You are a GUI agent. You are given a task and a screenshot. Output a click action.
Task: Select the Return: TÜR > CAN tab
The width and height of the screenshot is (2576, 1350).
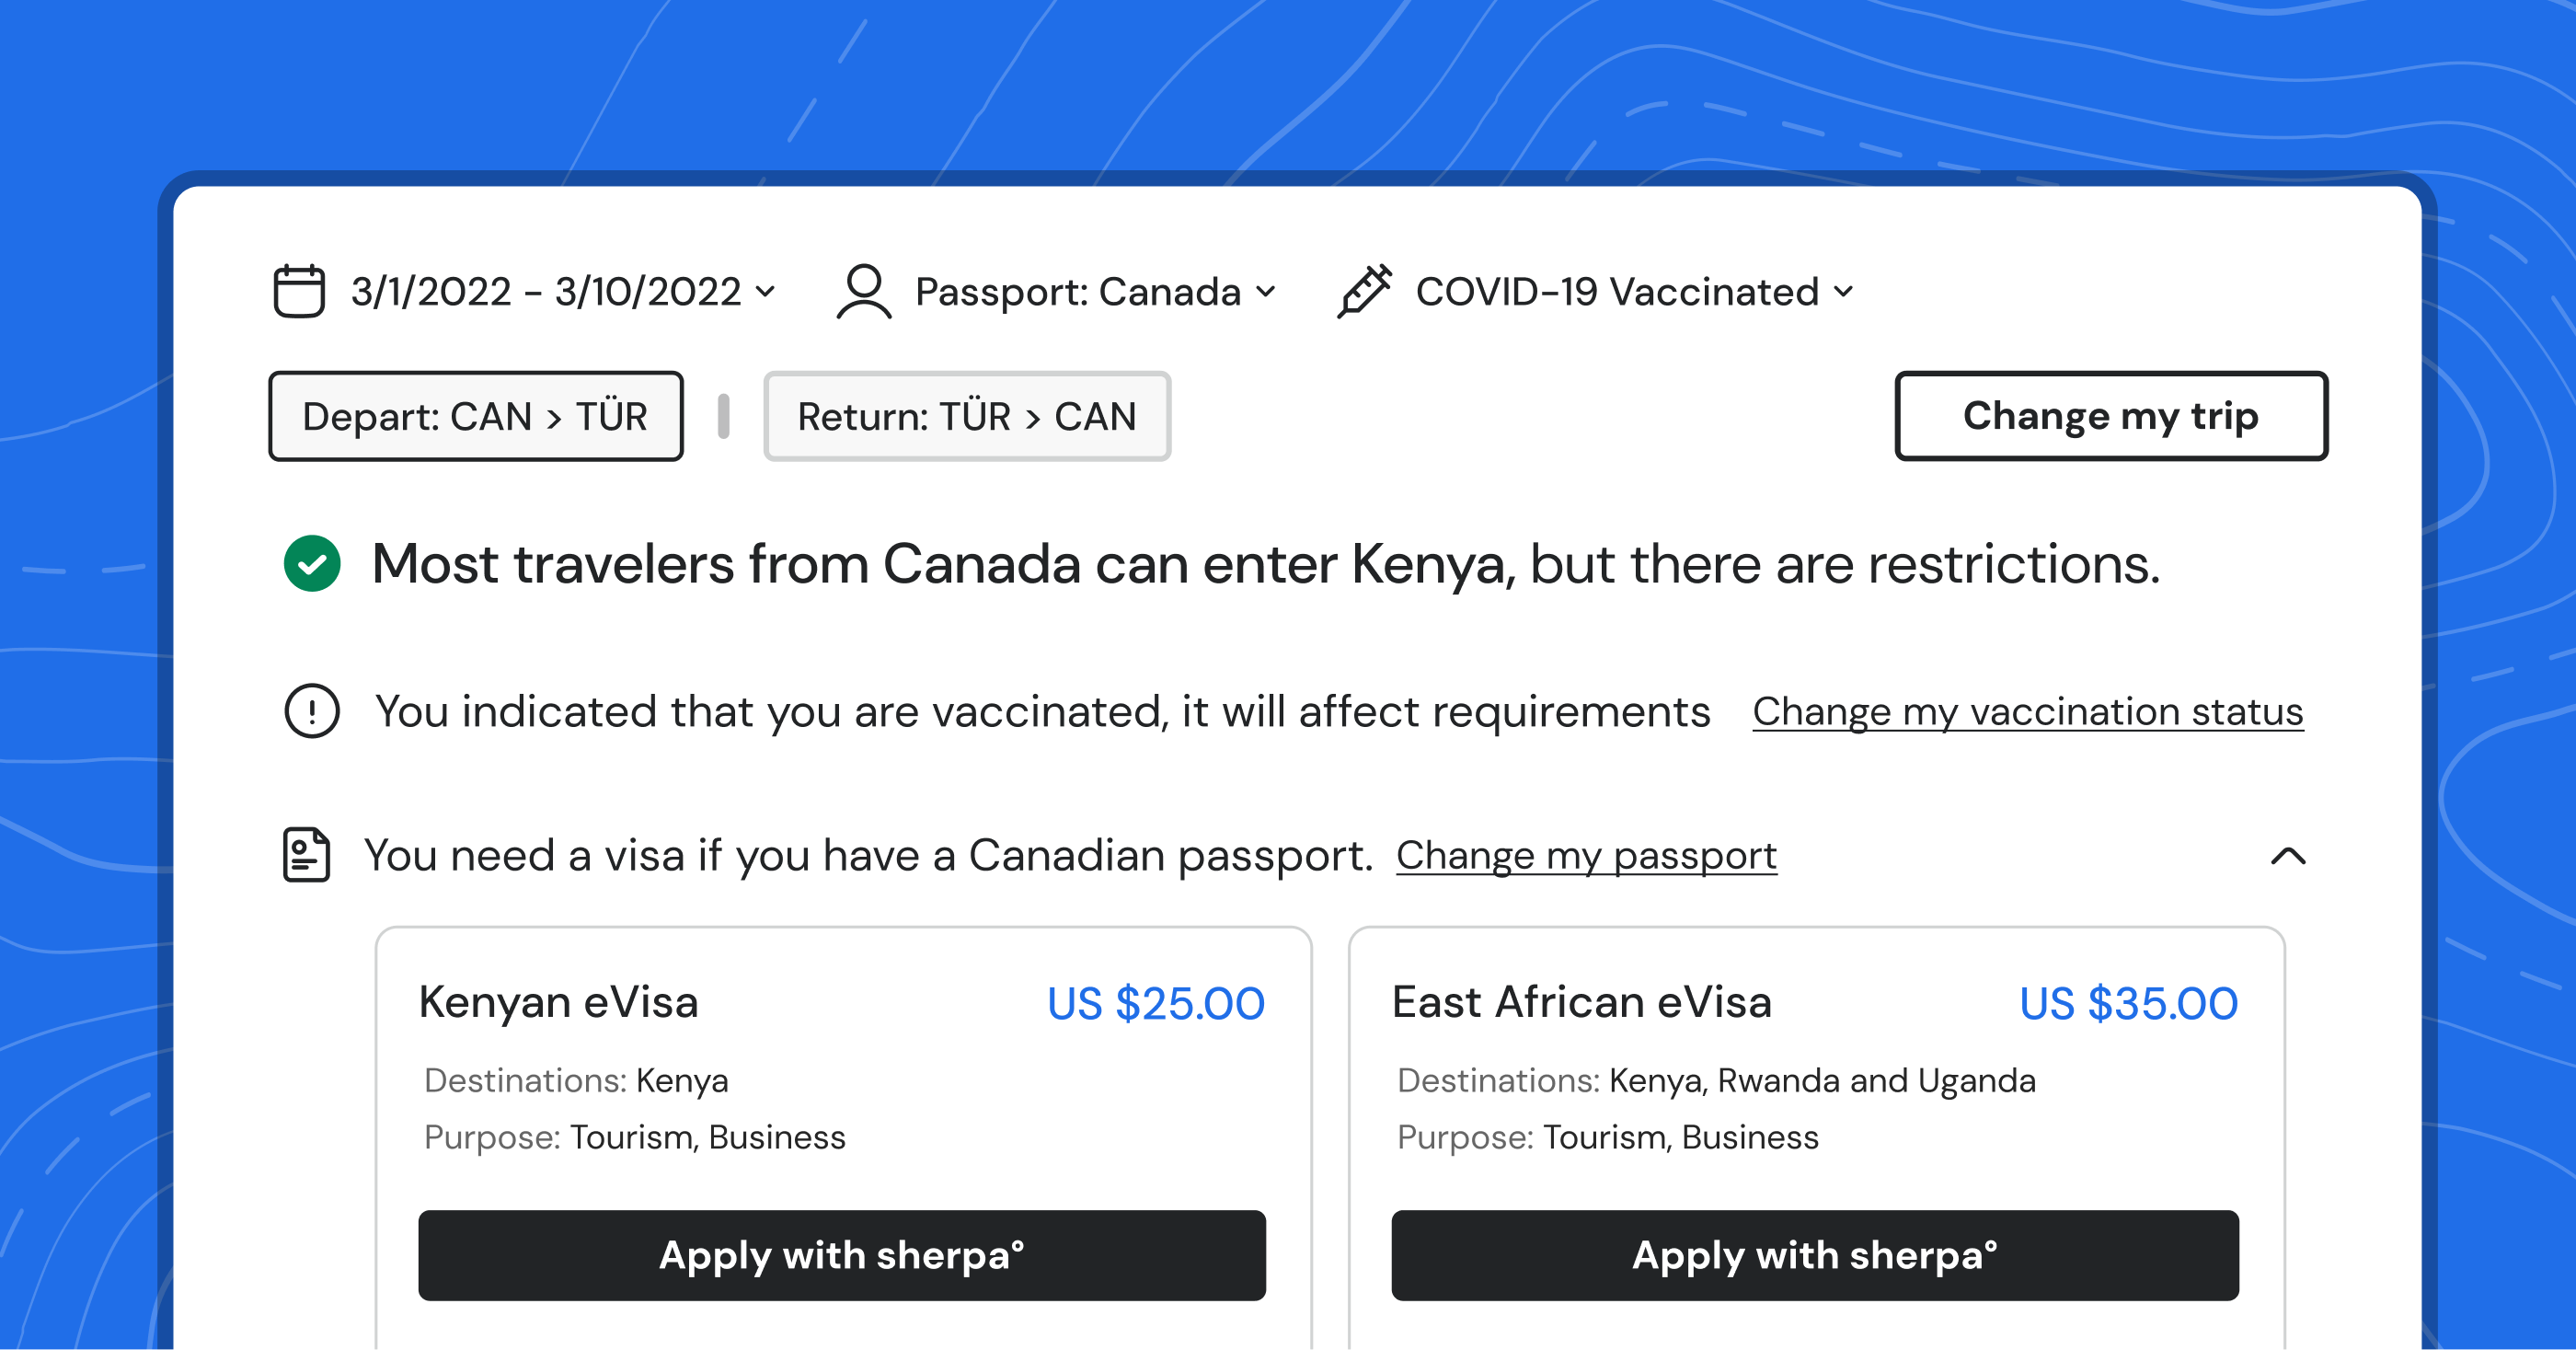967,416
